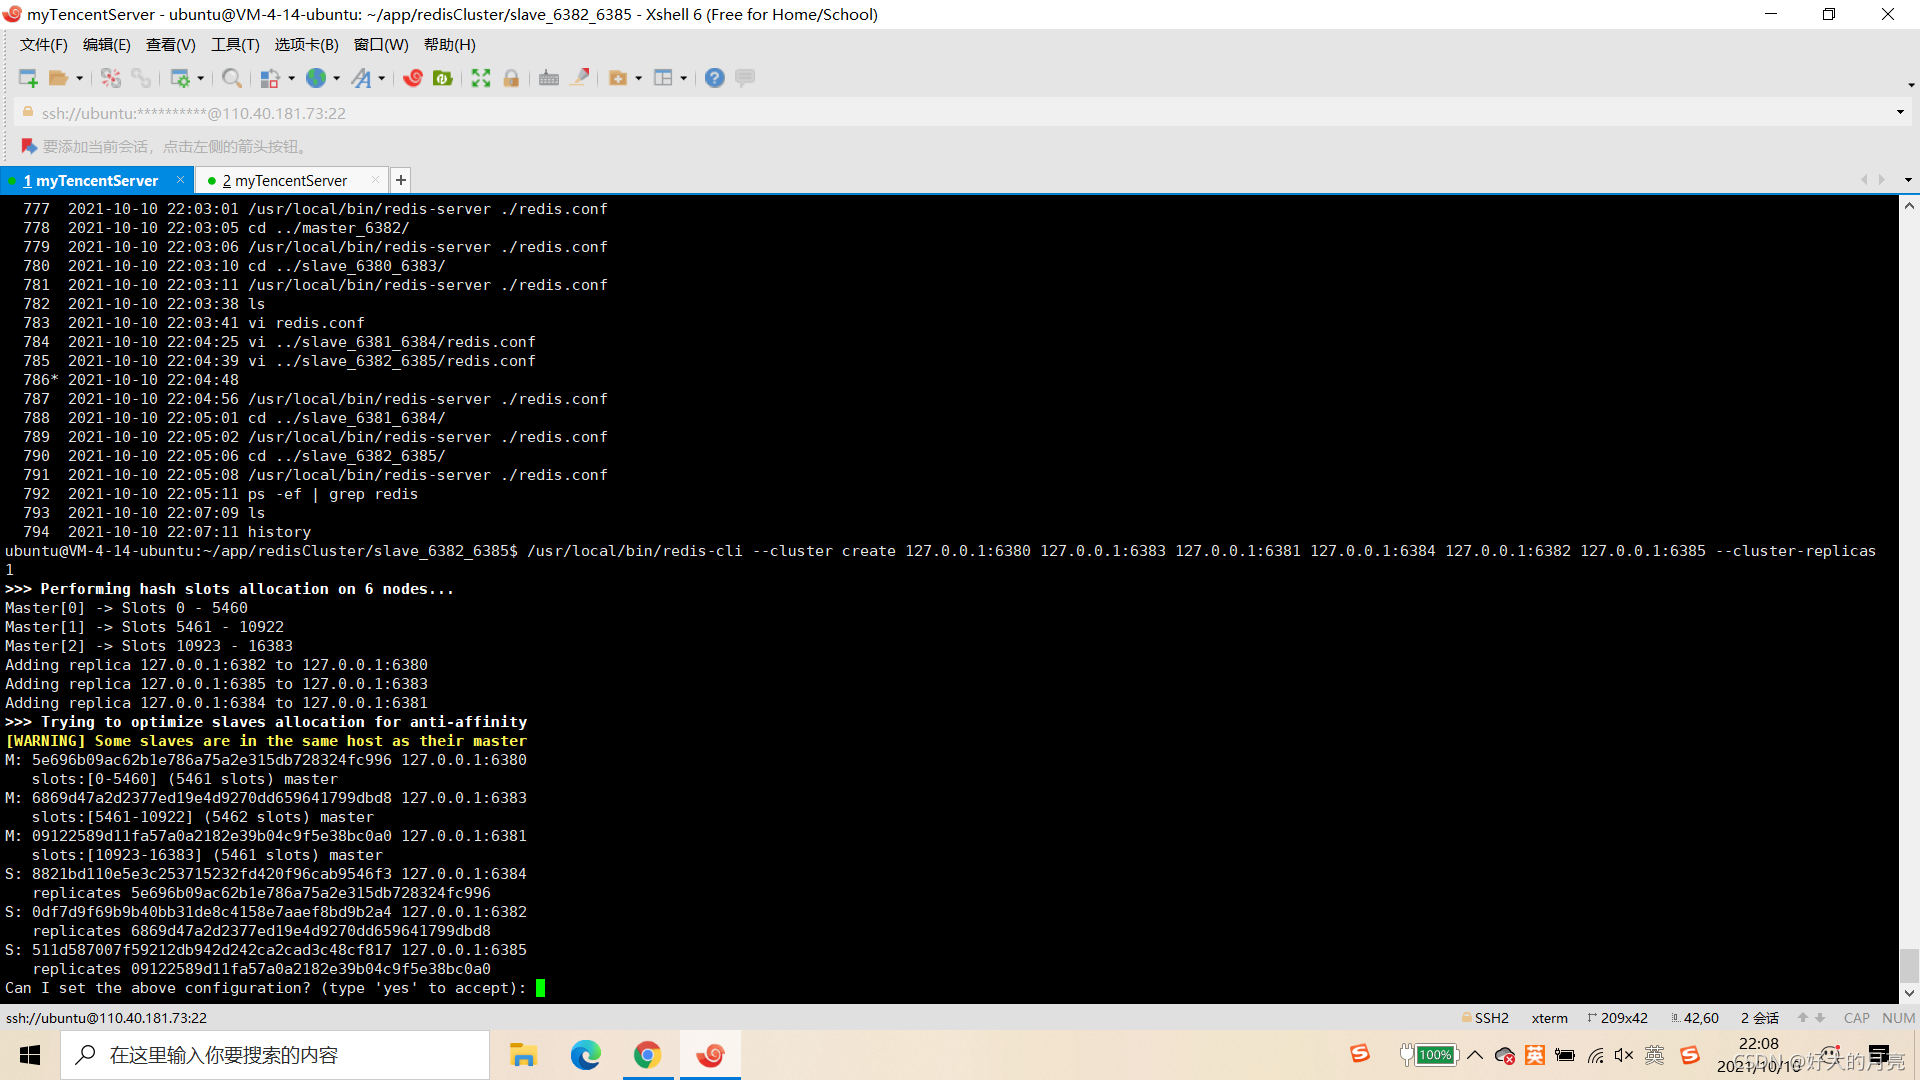
Task: Open Google Chrome from taskbar
Action: (647, 1055)
